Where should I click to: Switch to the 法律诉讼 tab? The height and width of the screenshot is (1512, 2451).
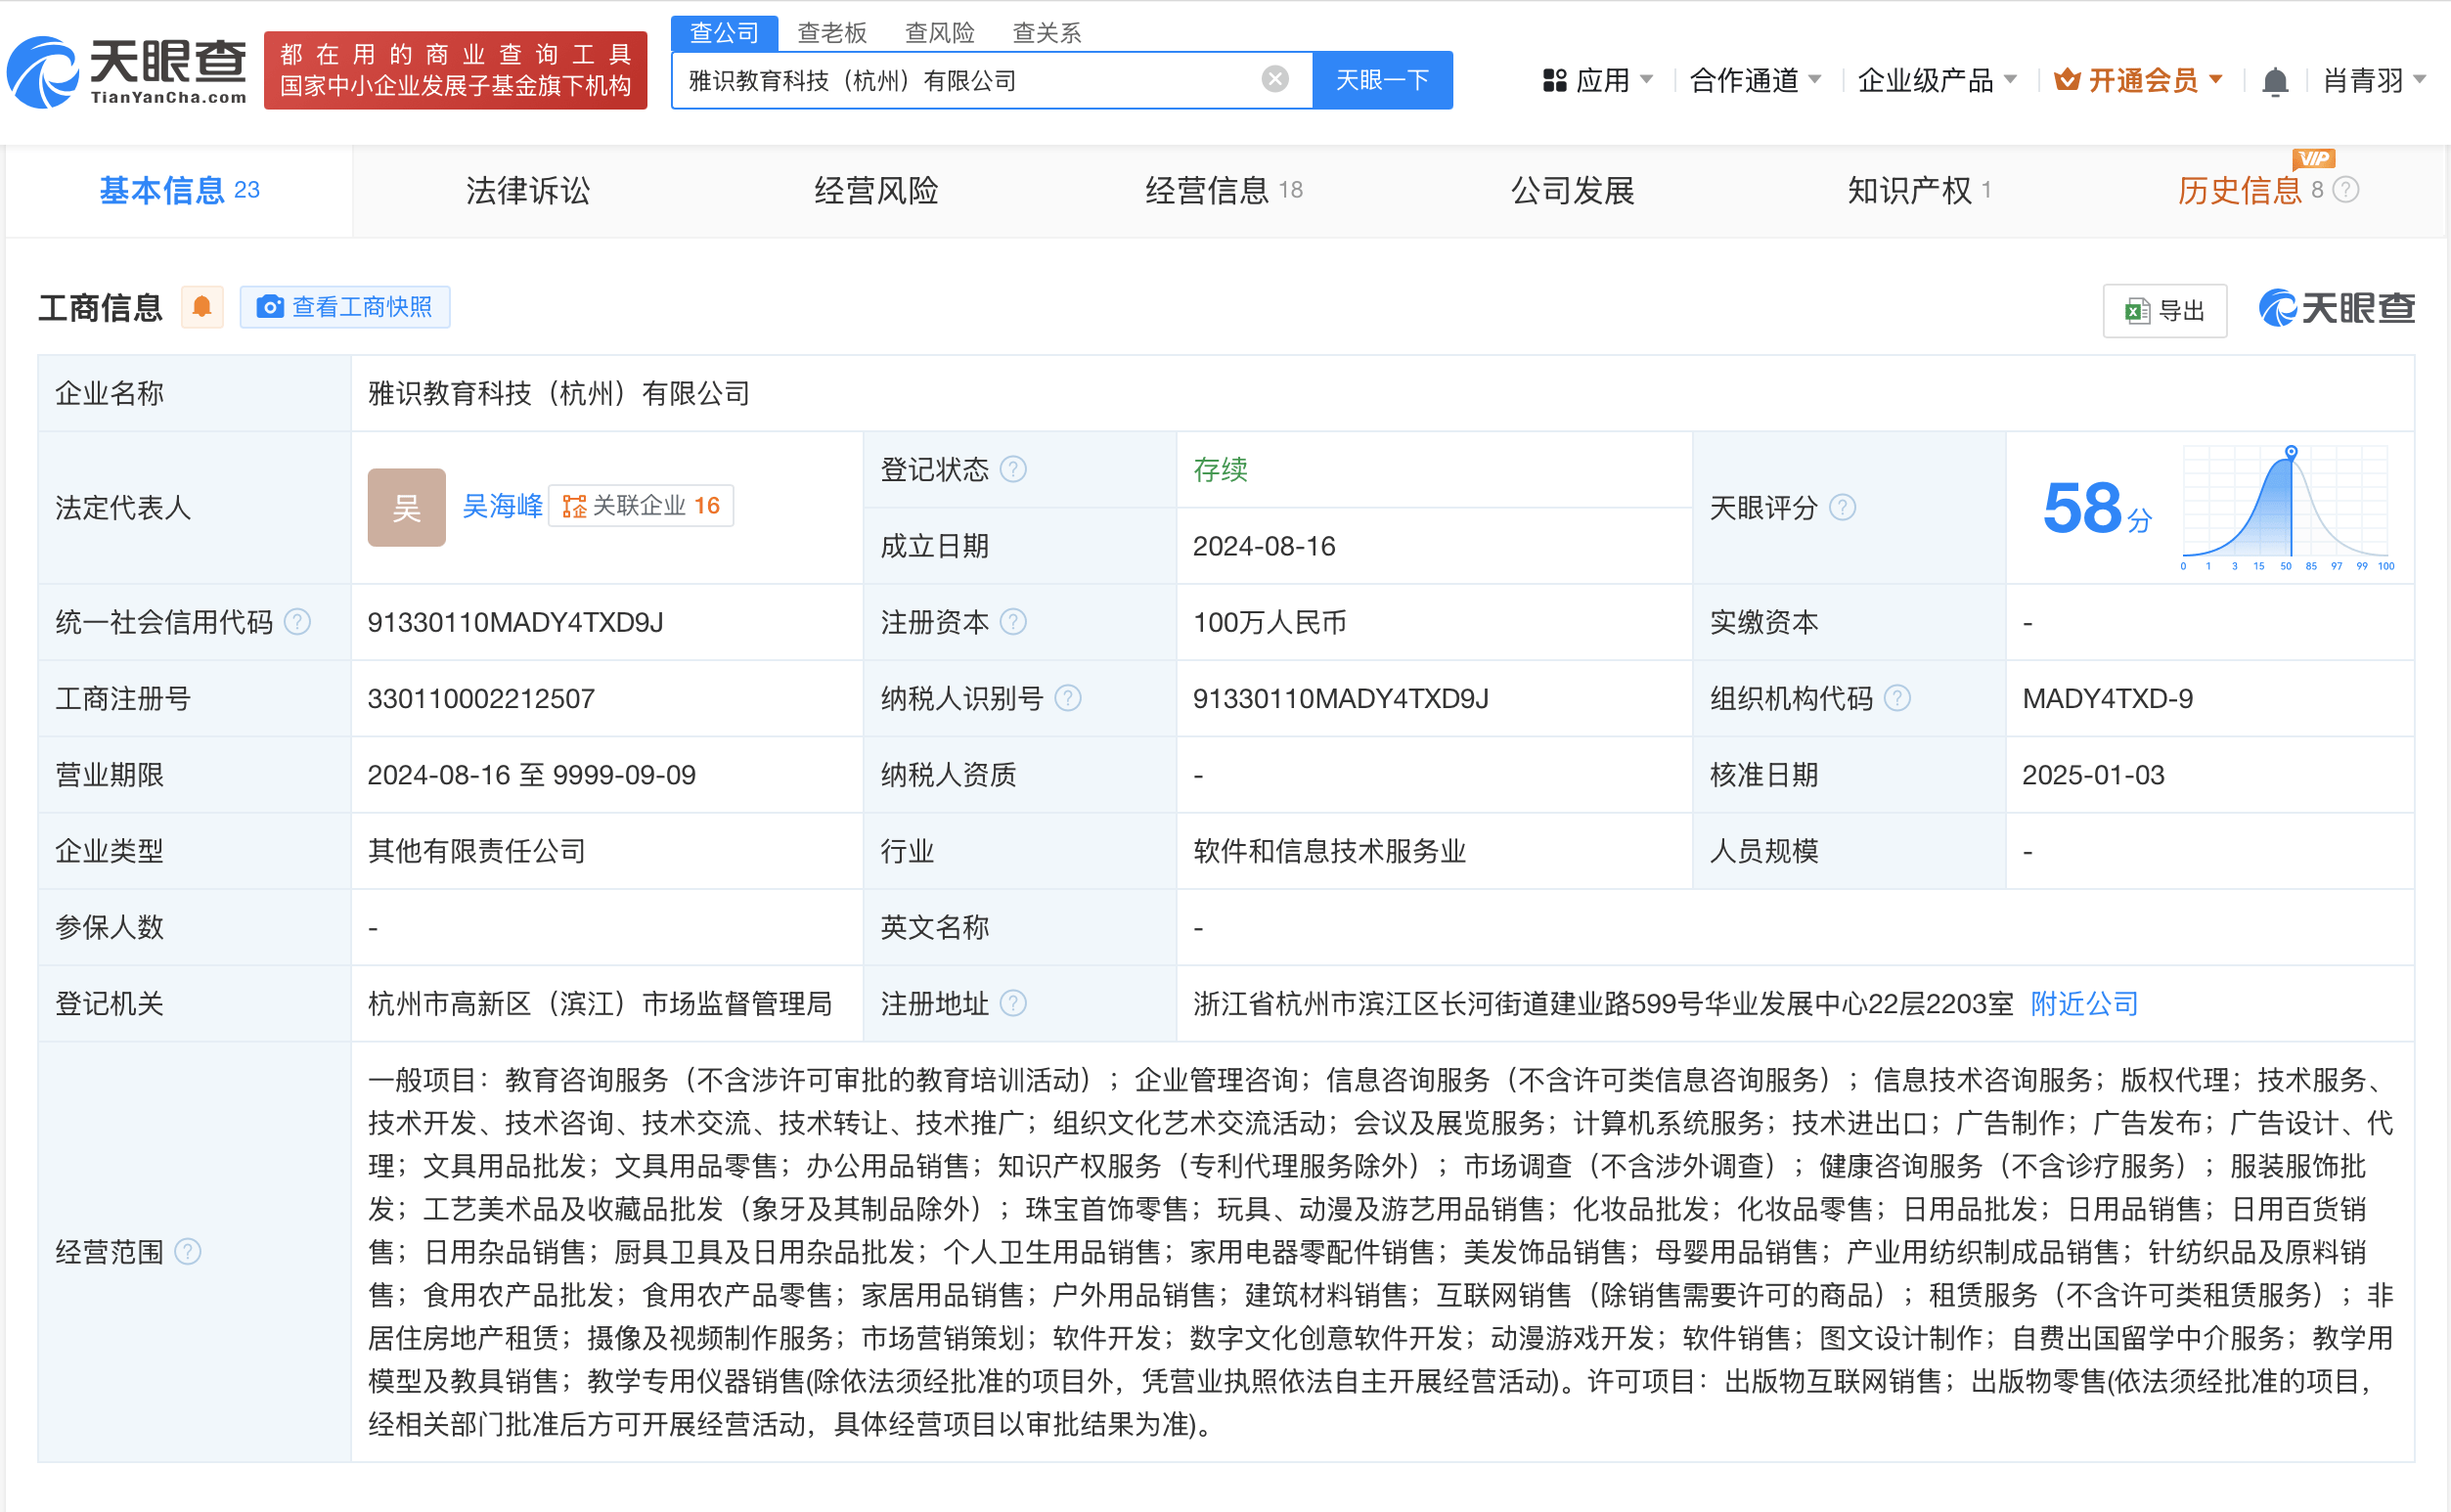point(528,190)
